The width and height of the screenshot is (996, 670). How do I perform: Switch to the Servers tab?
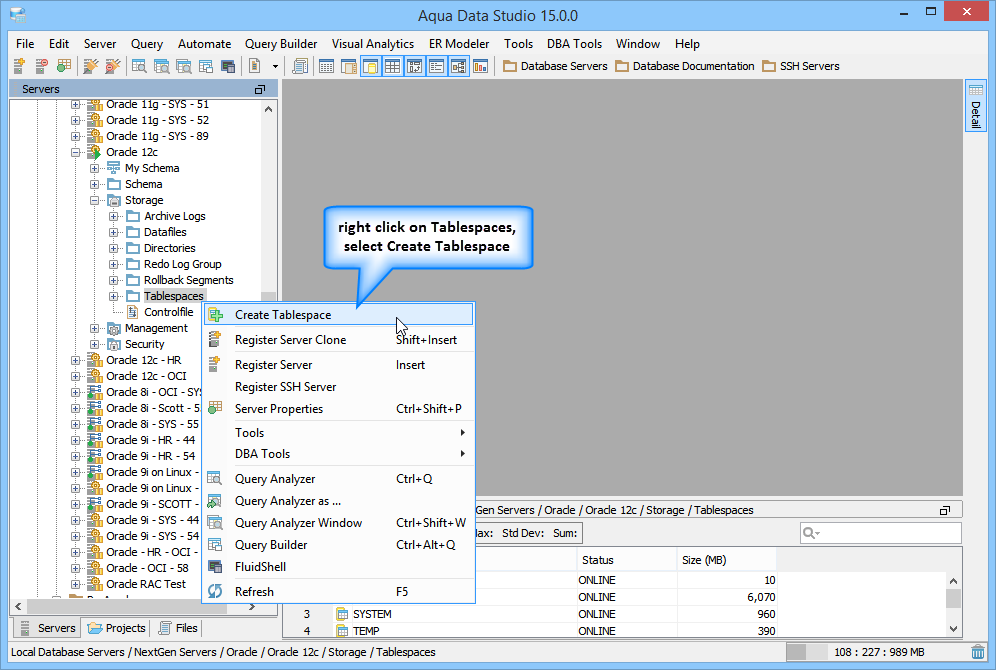(x=48, y=628)
